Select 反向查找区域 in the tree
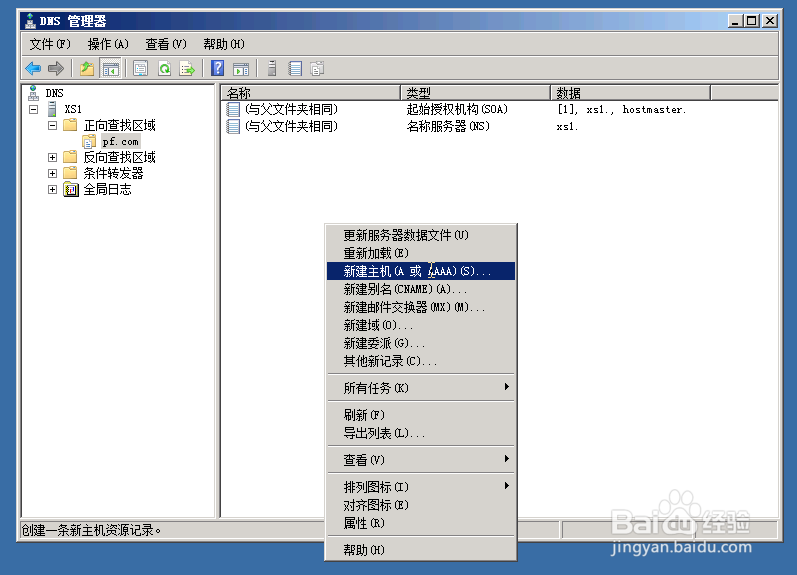The image size is (797, 575). point(119,158)
